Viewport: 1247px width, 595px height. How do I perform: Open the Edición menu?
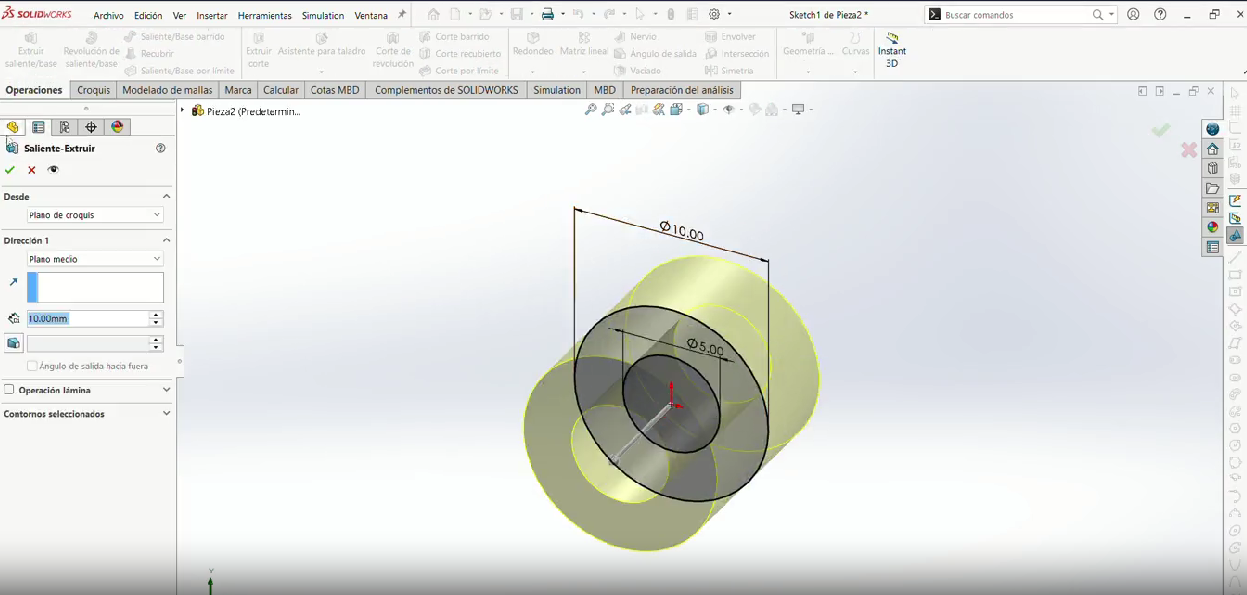click(x=148, y=16)
